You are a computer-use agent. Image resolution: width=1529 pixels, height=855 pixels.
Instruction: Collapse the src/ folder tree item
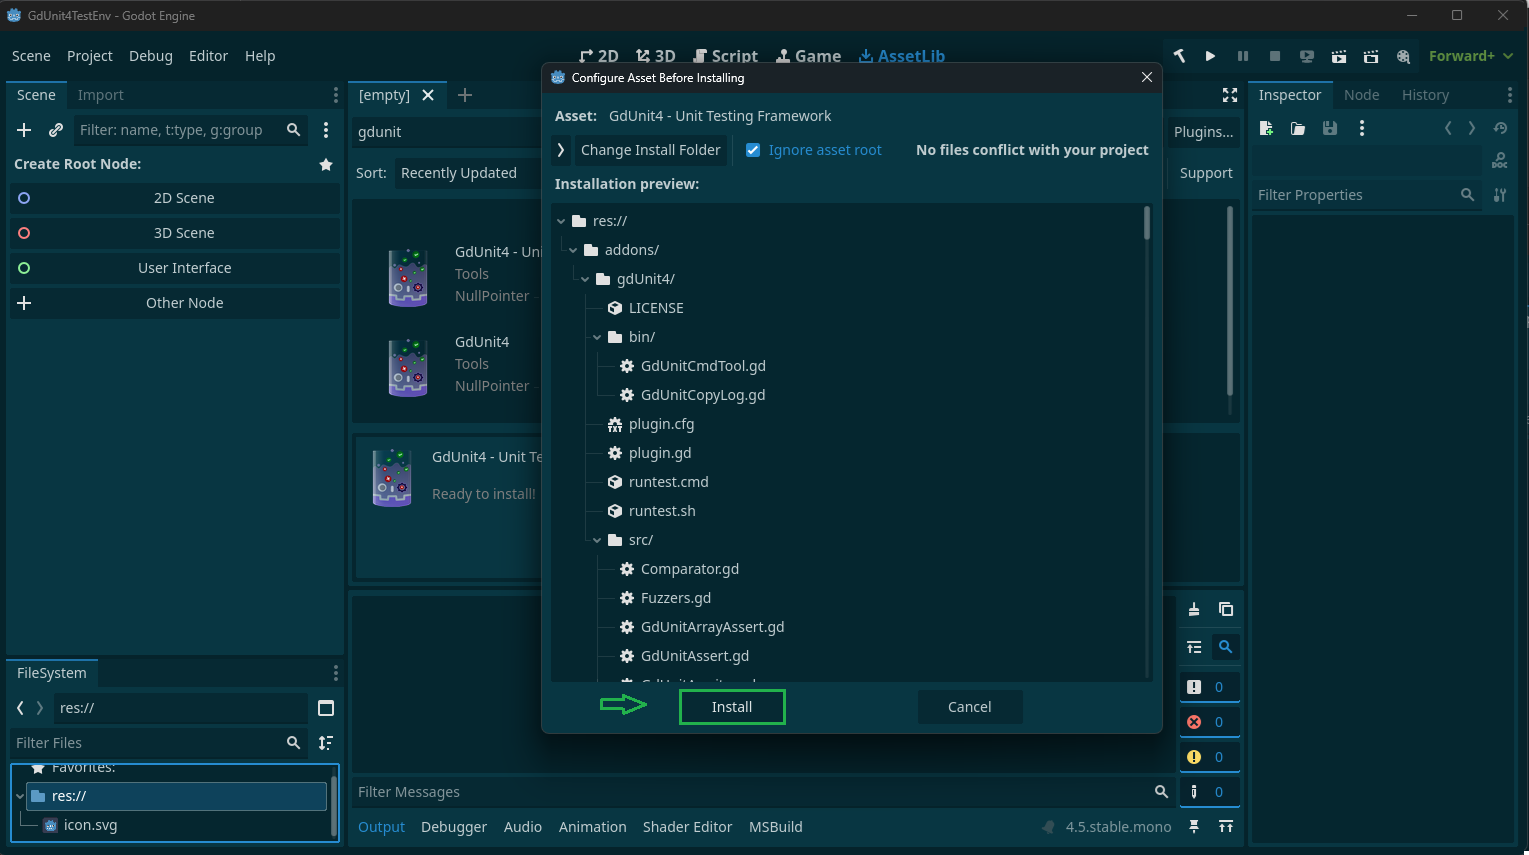point(597,540)
